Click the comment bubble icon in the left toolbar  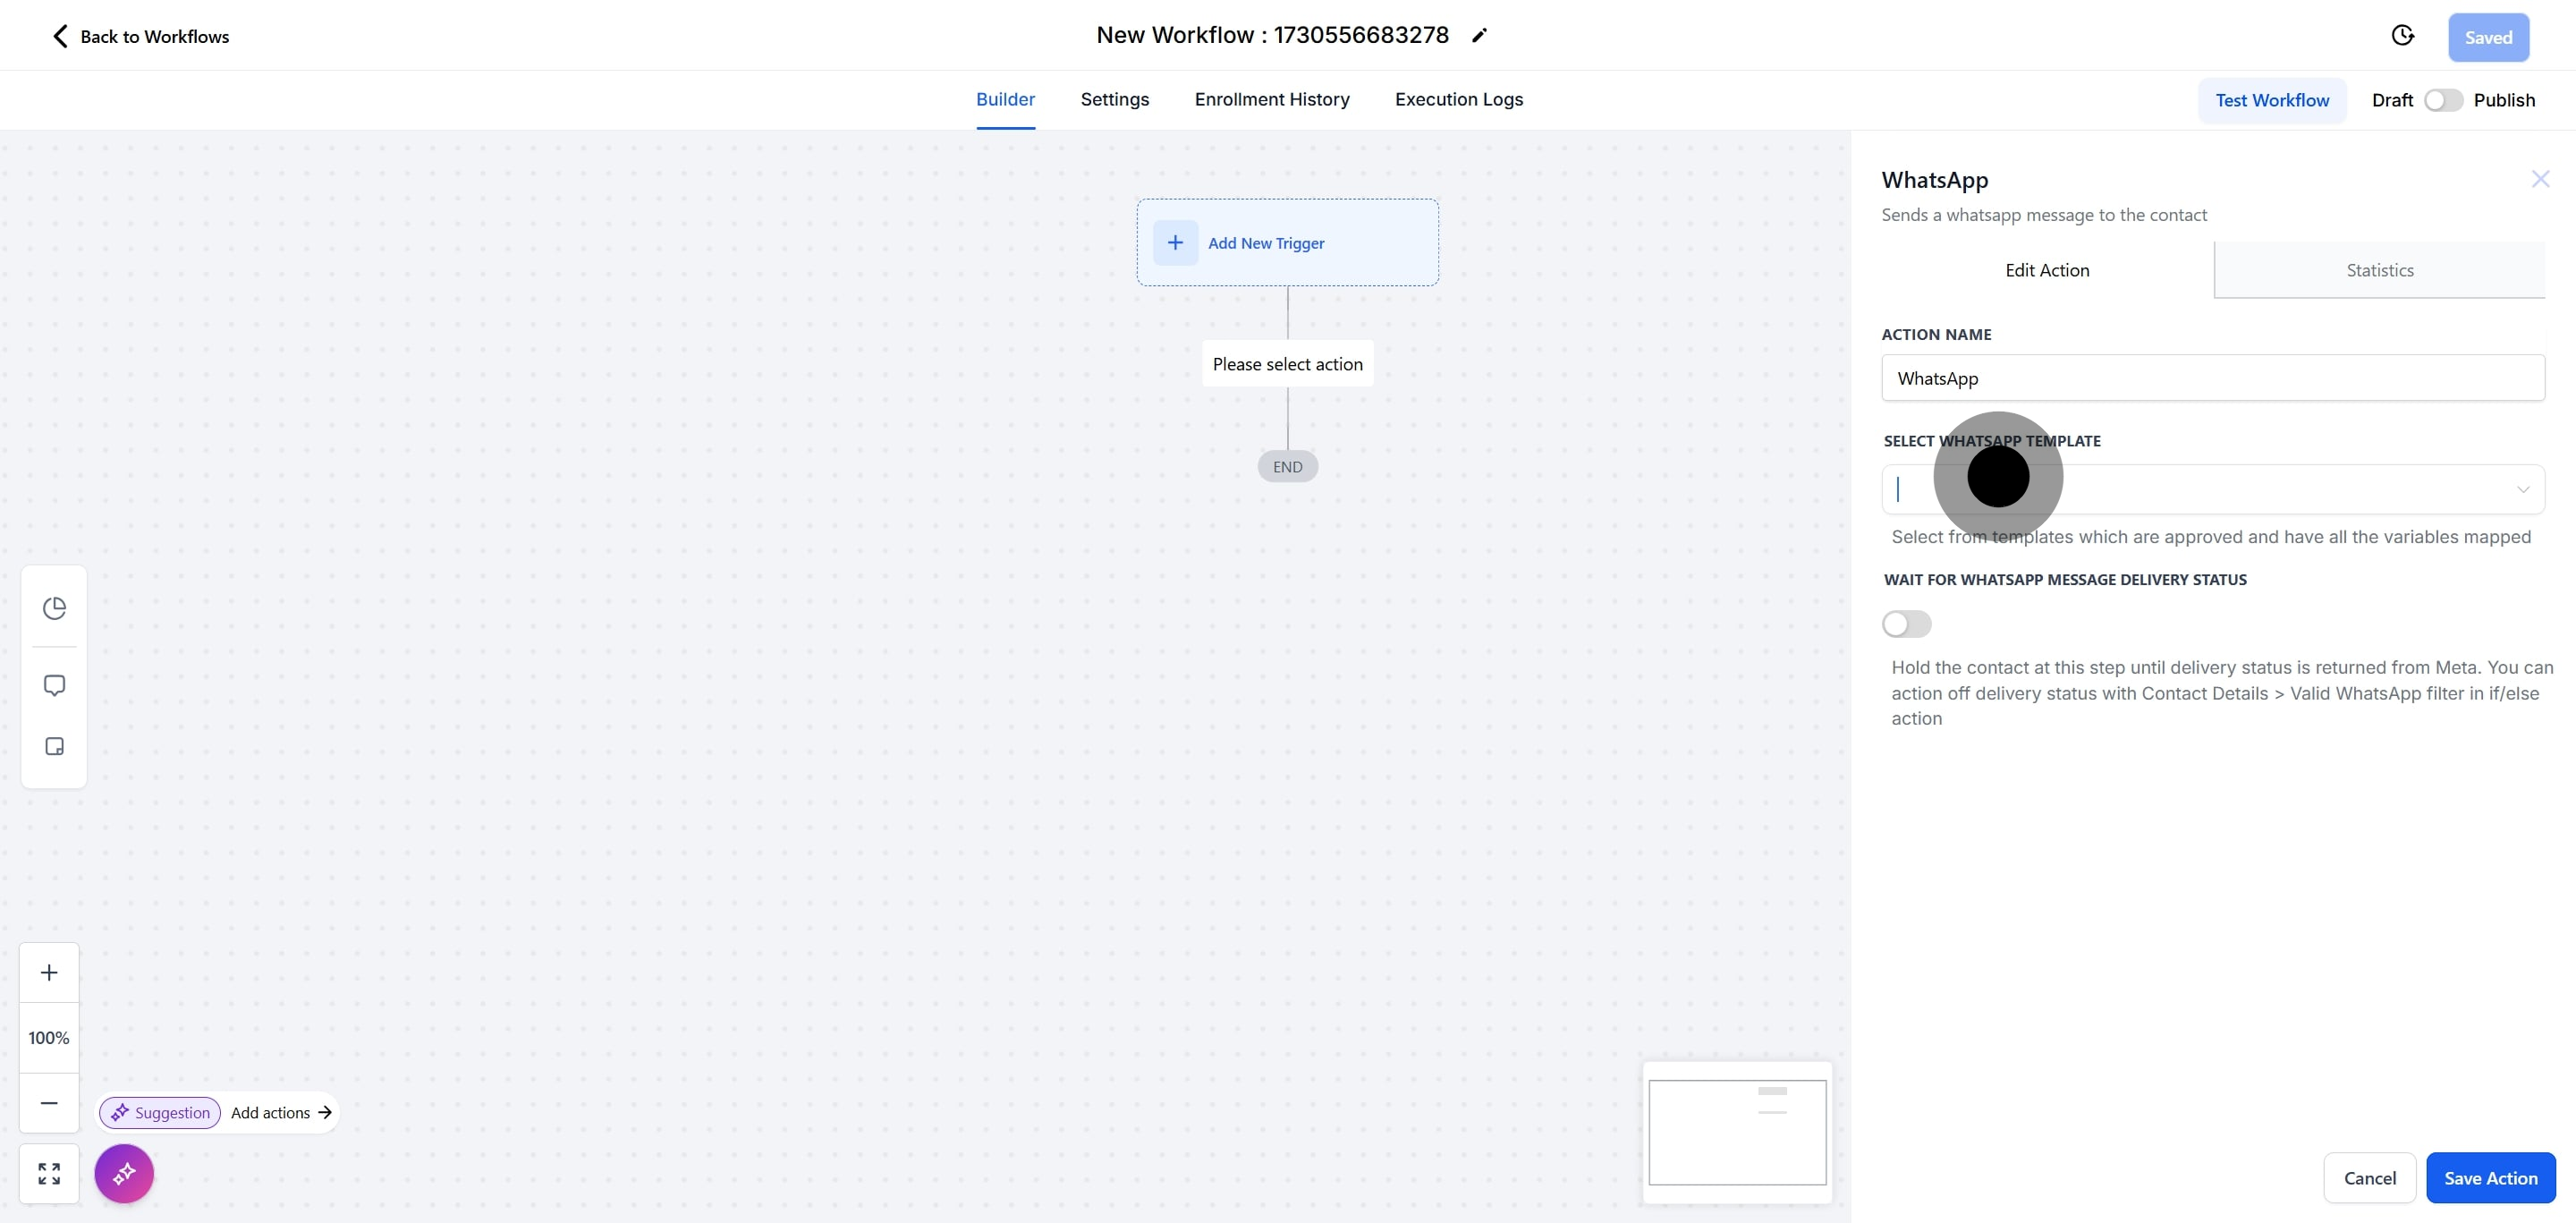tap(54, 685)
